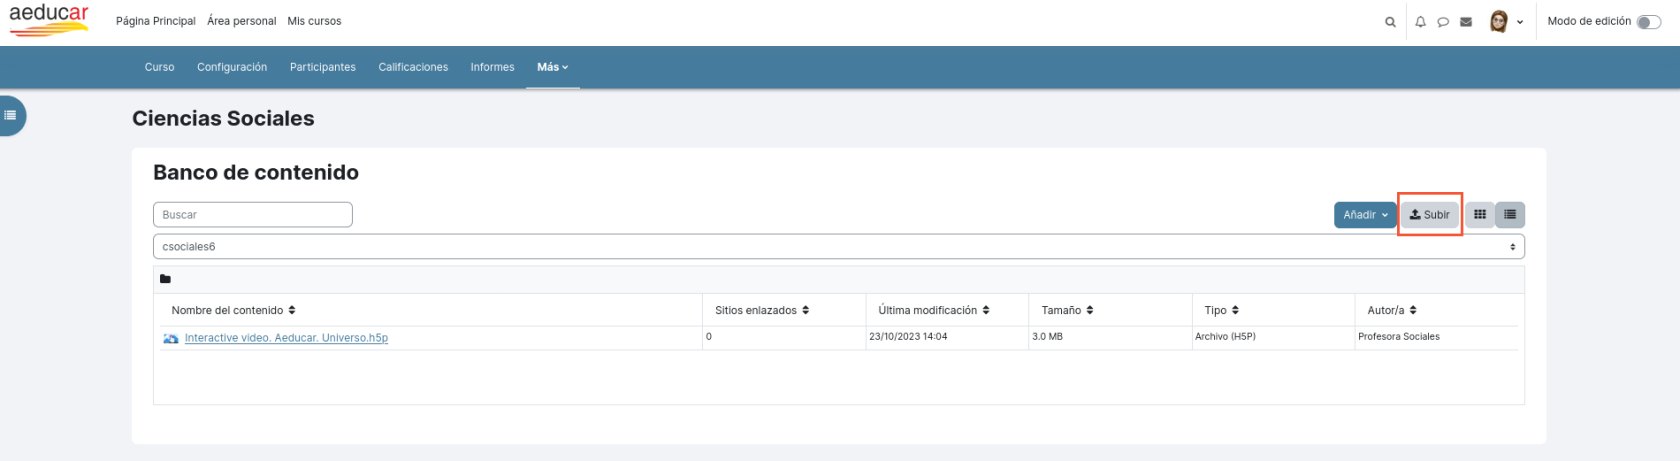Click the 3.0 MB size cell

(x=1047, y=337)
